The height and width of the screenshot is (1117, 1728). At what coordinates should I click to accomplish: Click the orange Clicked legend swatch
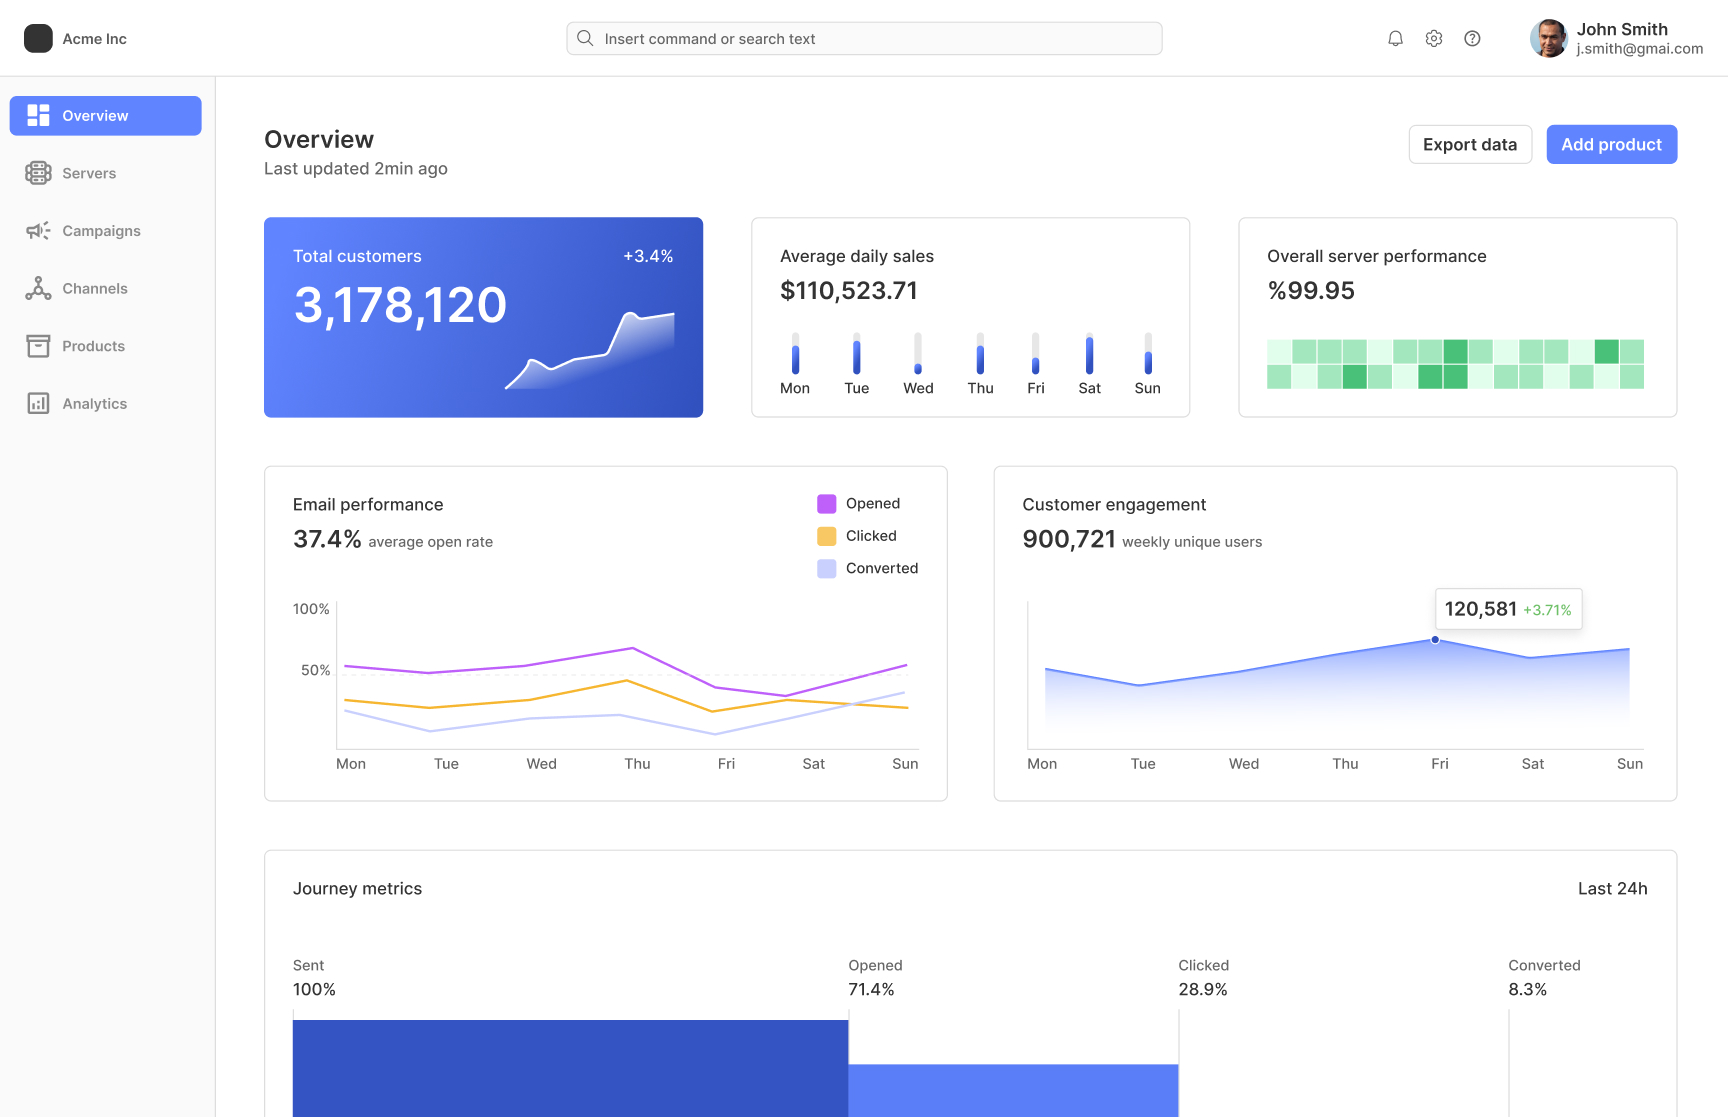pyautogui.click(x=826, y=536)
